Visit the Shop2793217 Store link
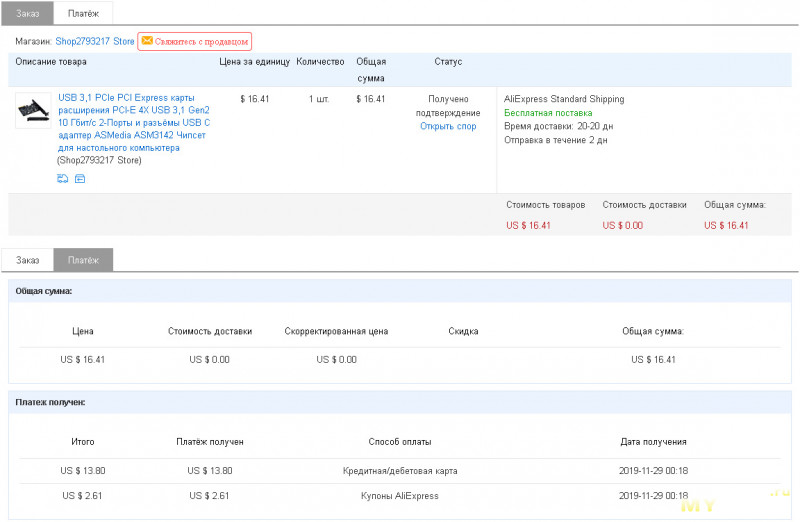Image resolution: width=800 pixels, height=522 pixels. pyautogui.click(x=94, y=41)
